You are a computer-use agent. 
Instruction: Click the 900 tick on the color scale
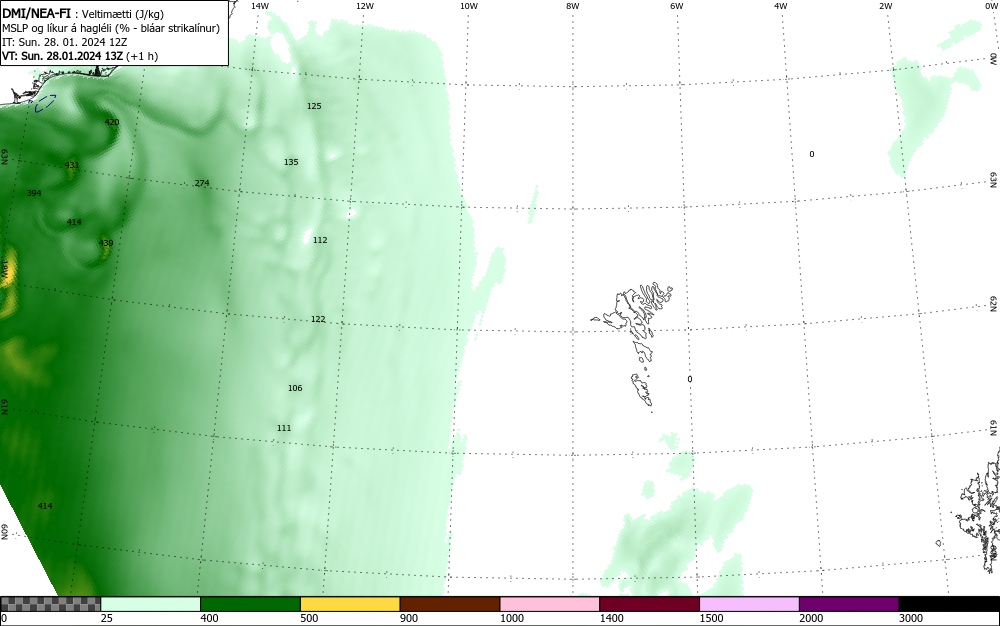click(x=409, y=618)
